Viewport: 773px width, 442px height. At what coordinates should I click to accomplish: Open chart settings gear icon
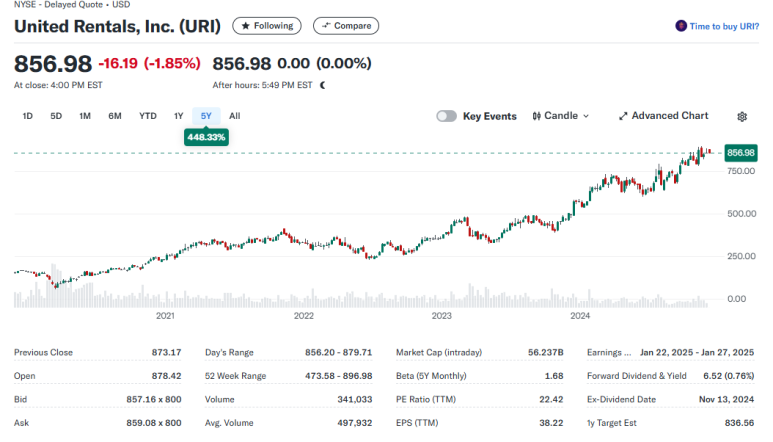click(x=742, y=116)
